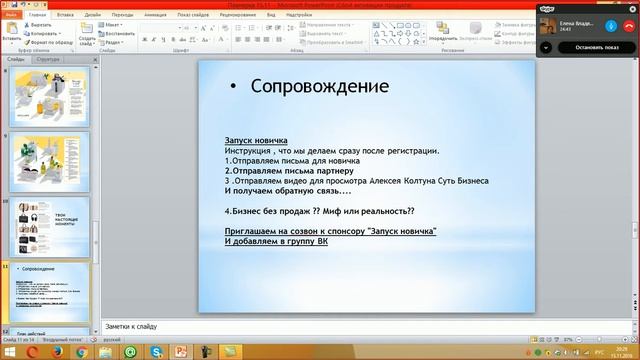Click the slide title text Сопровождение
Screen dimensions: 640x360
(x=320, y=86)
